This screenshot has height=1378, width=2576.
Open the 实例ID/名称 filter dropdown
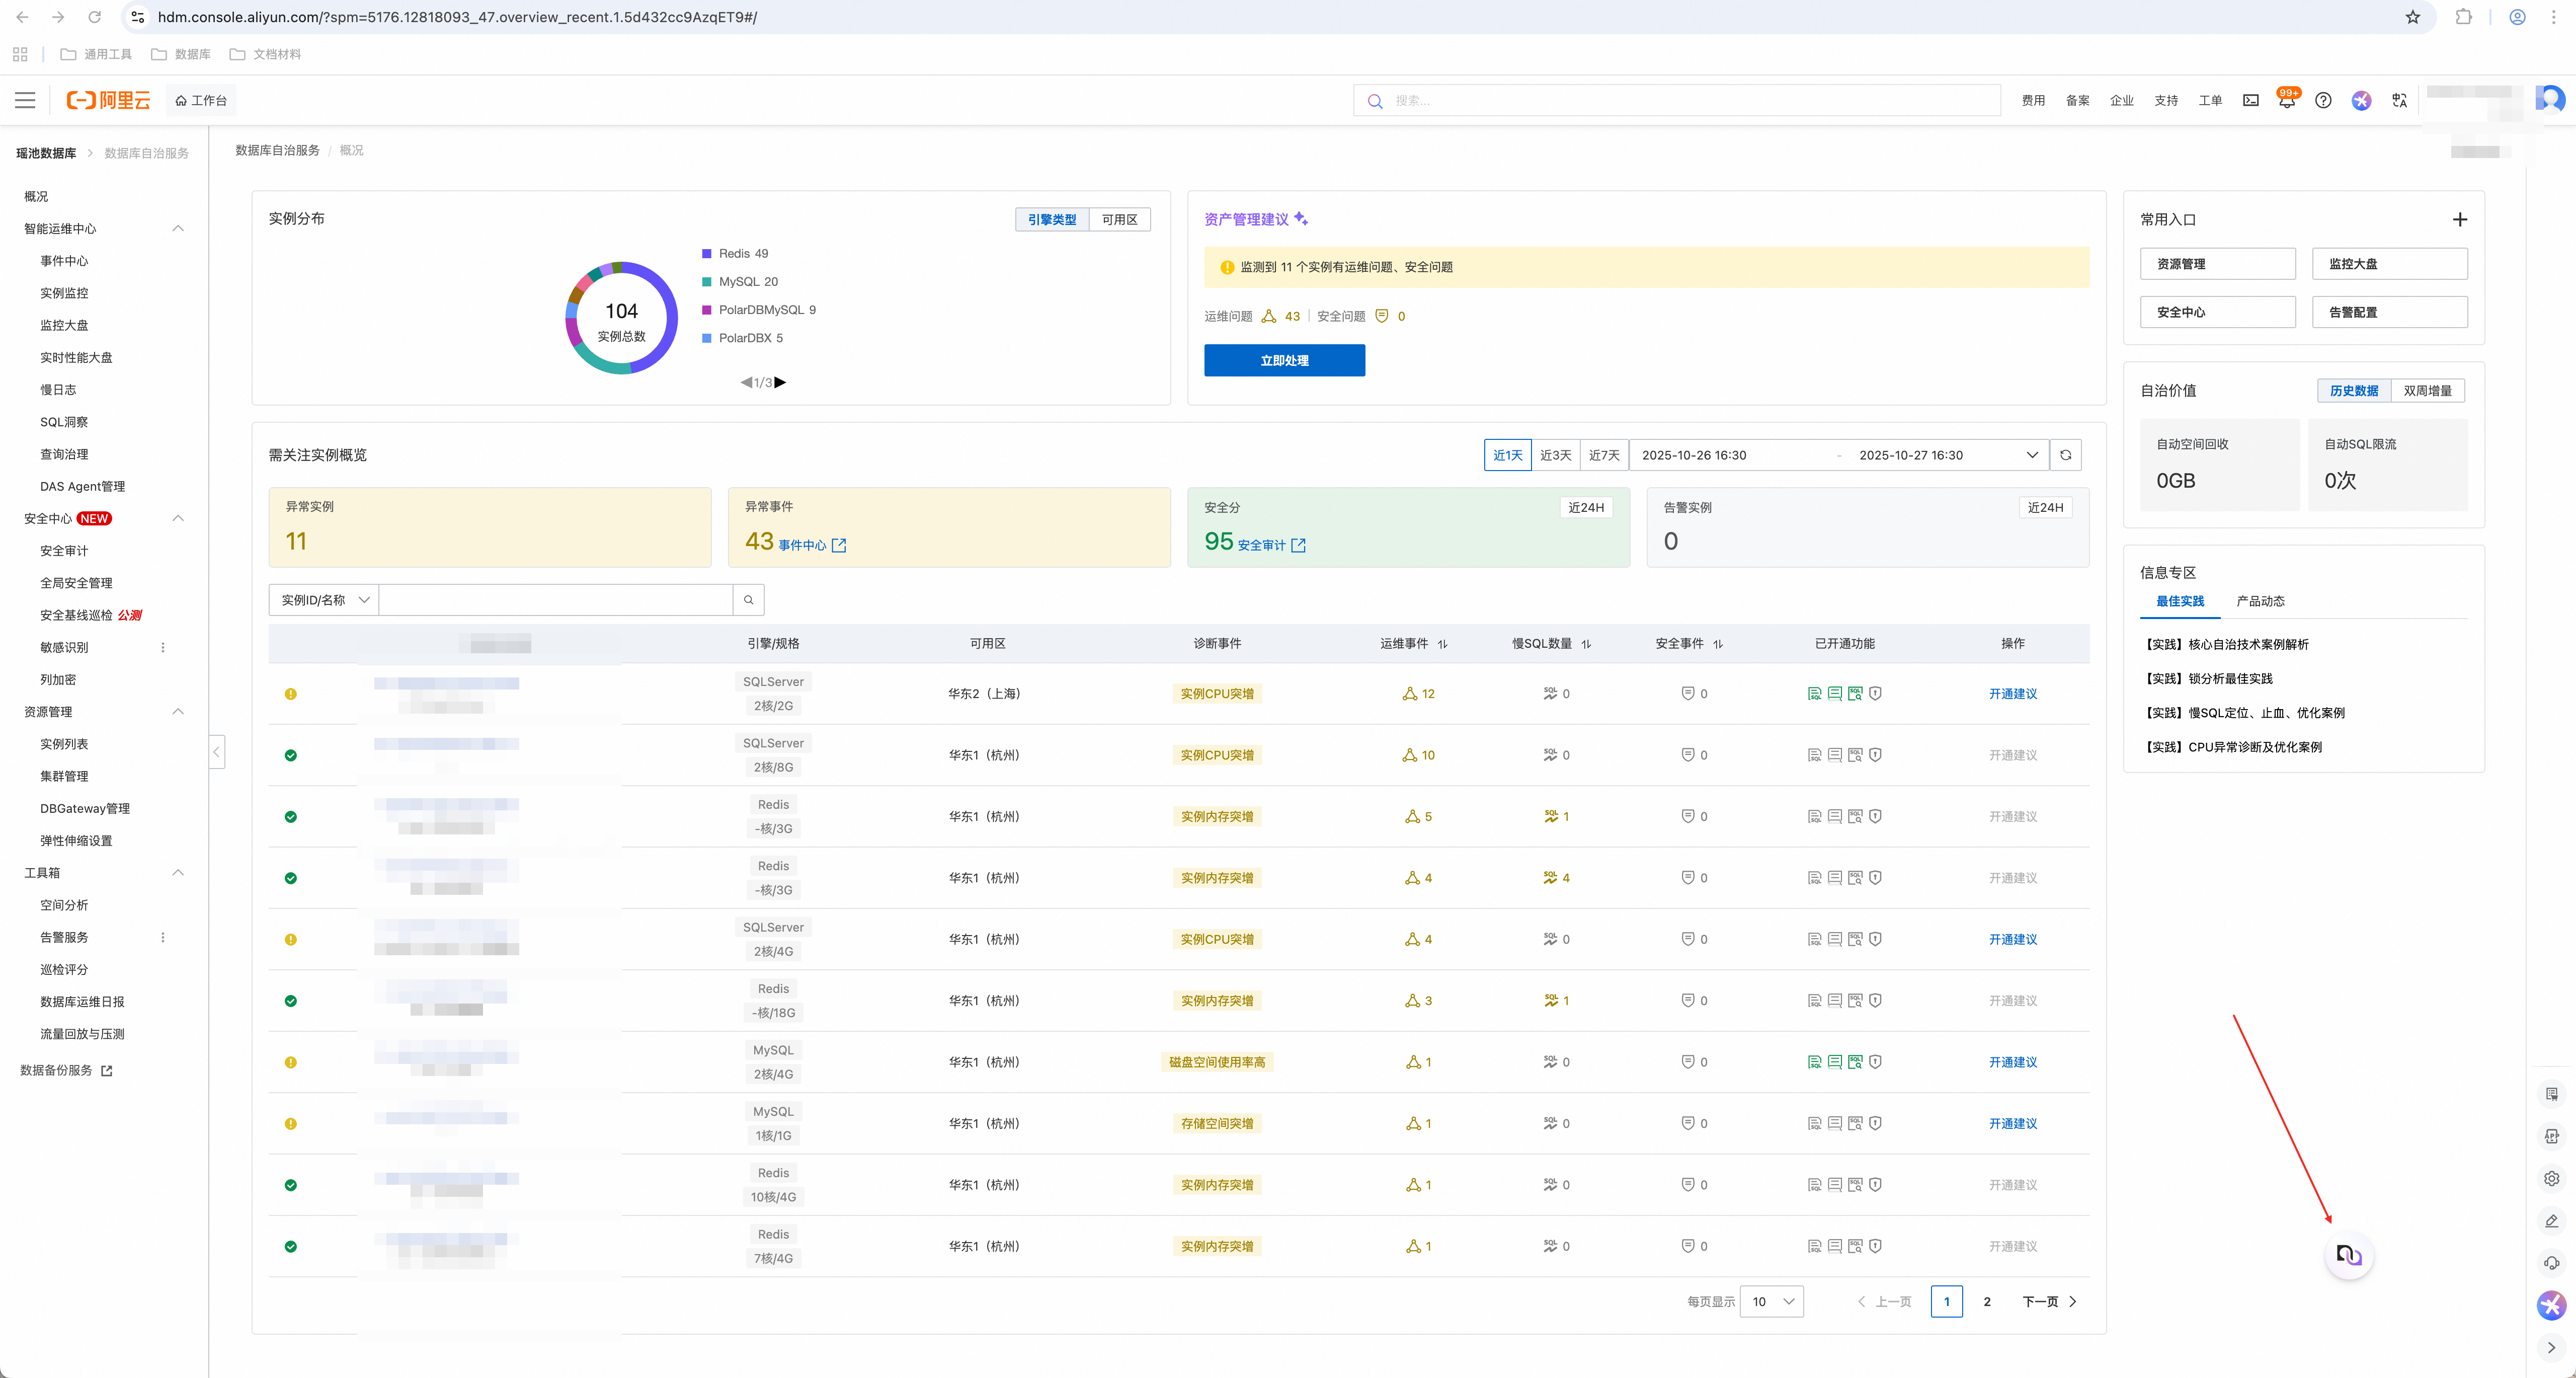(324, 600)
